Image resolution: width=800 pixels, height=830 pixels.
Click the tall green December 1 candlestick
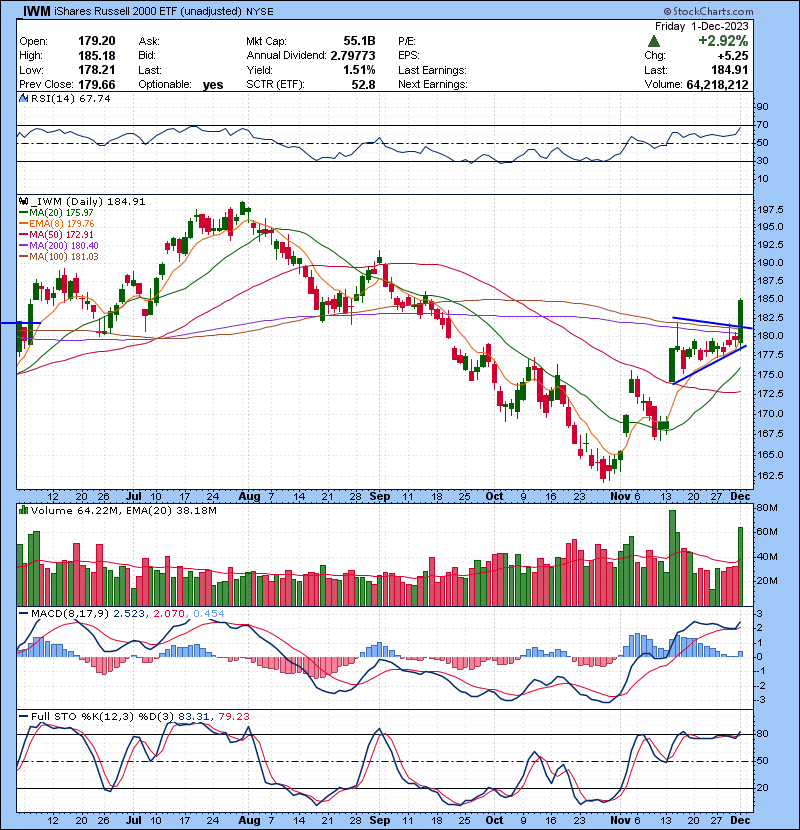(x=740, y=313)
